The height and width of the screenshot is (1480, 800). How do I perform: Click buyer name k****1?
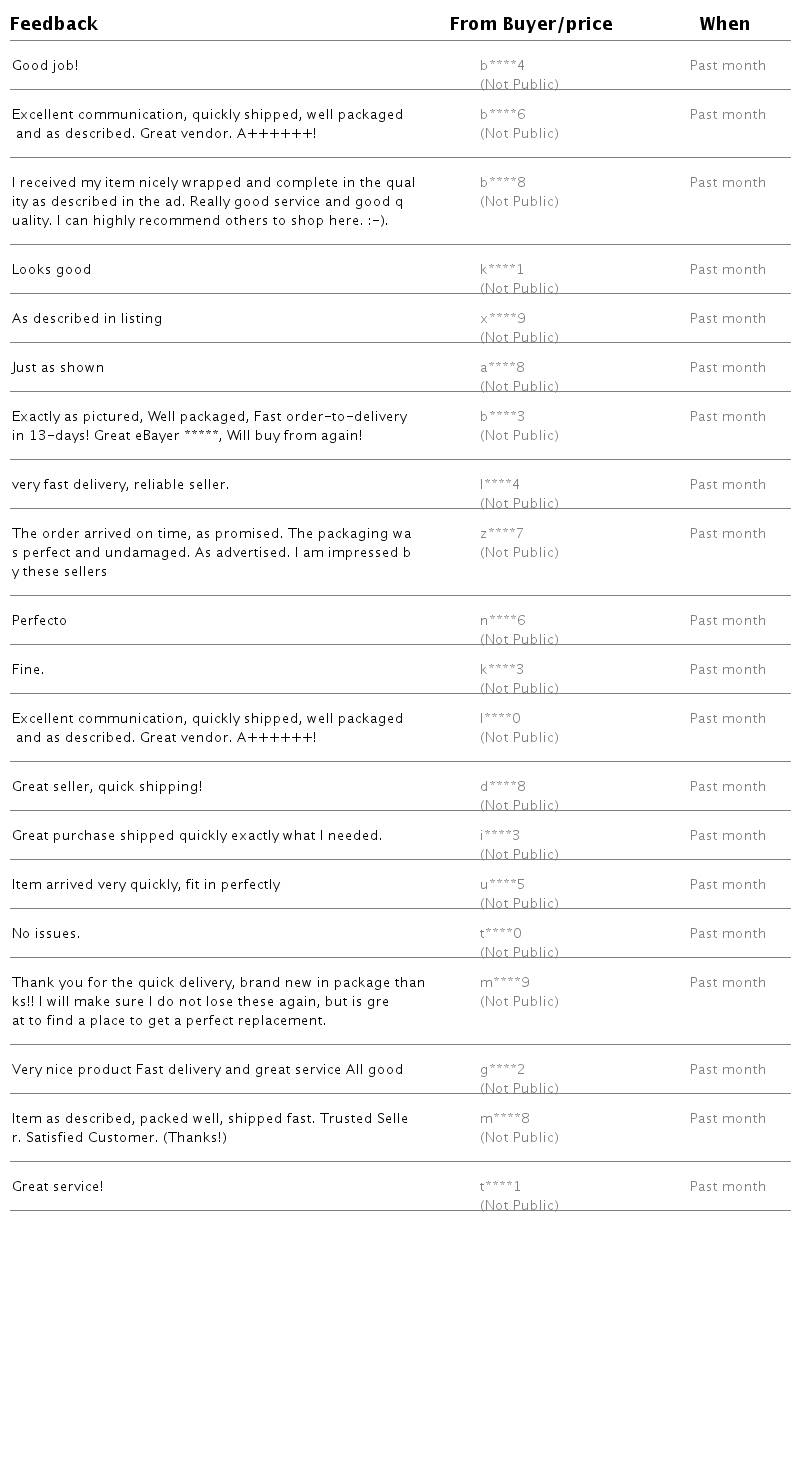coord(502,270)
